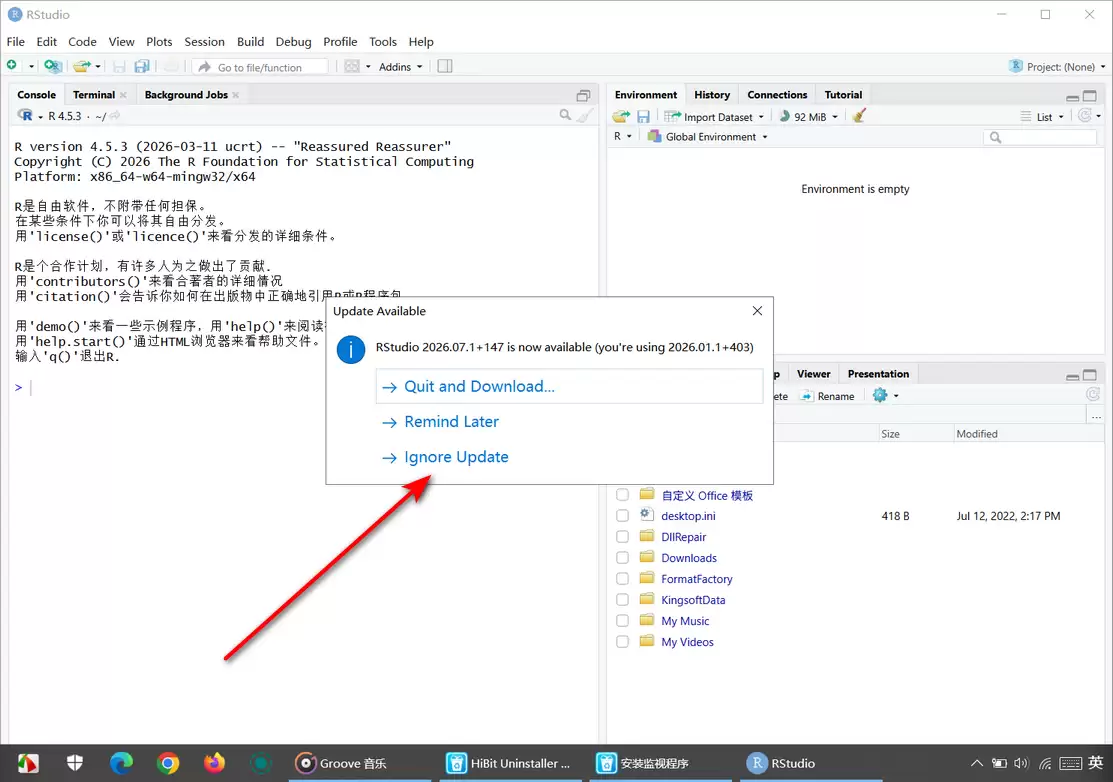The height and width of the screenshot is (782, 1113).
Task: Click the Save Workspace icon in Environment
Action: (643, 116)
